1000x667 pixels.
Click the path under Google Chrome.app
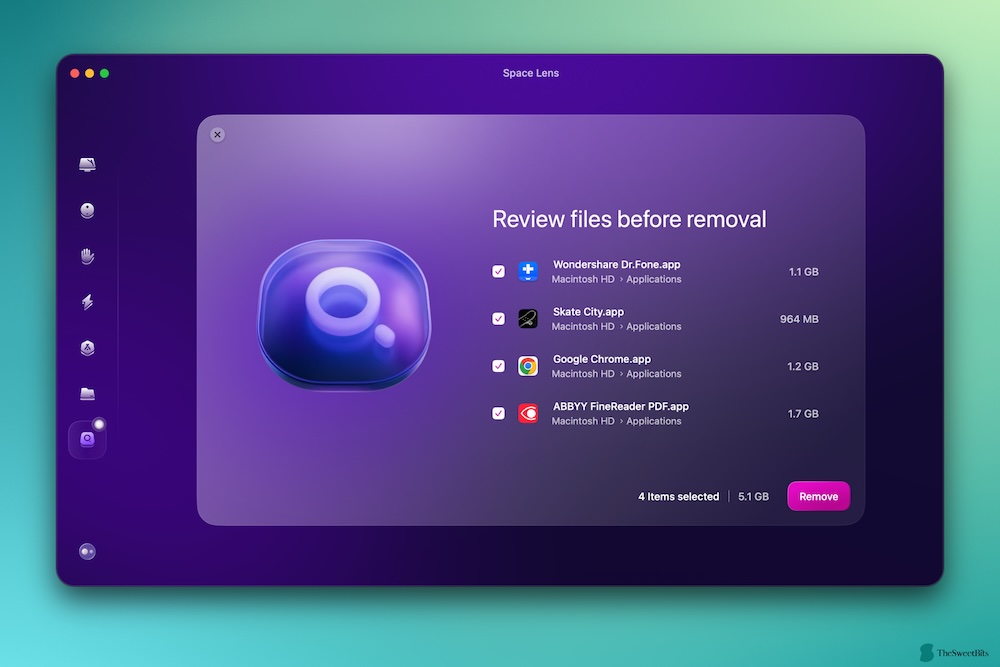click(x=616, y=374)
